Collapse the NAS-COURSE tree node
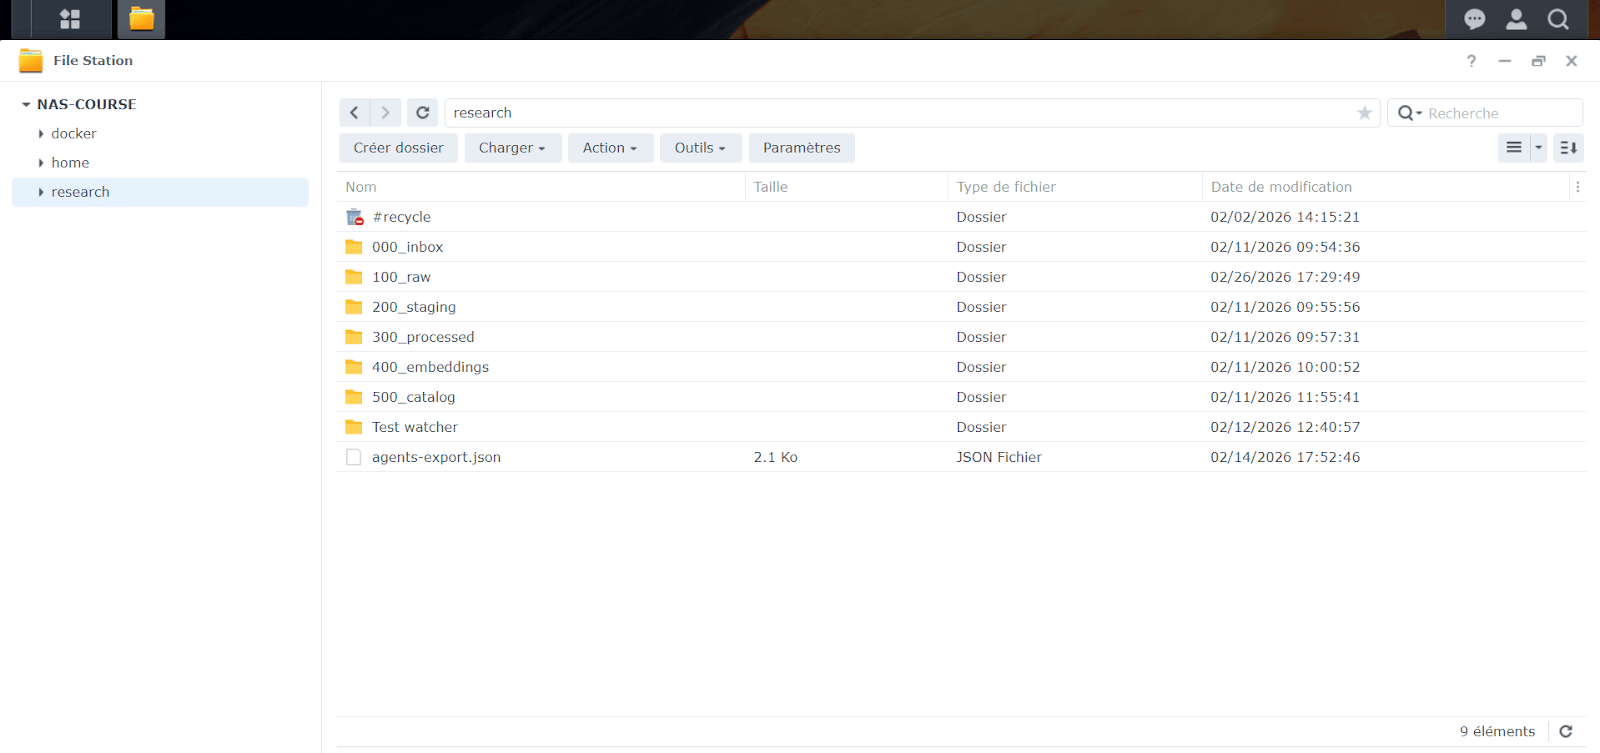The image size is (1600, 753). [x=26, y=104]
